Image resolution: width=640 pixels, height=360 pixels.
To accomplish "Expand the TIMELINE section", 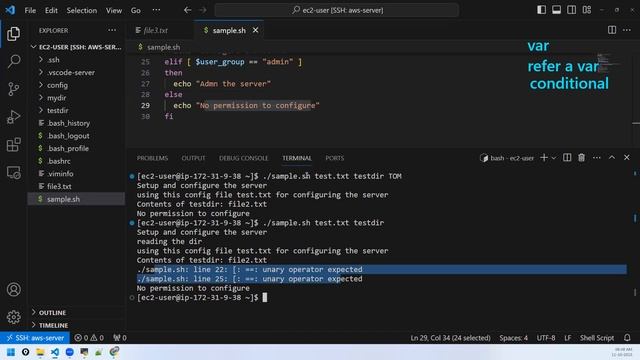I will click(76, 325).
